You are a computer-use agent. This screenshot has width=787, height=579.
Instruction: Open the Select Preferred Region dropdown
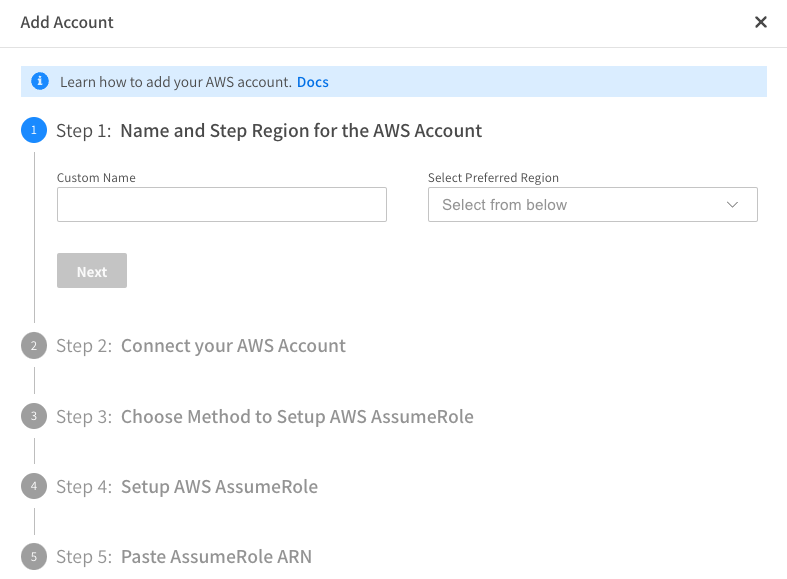(x=580, y=205)
